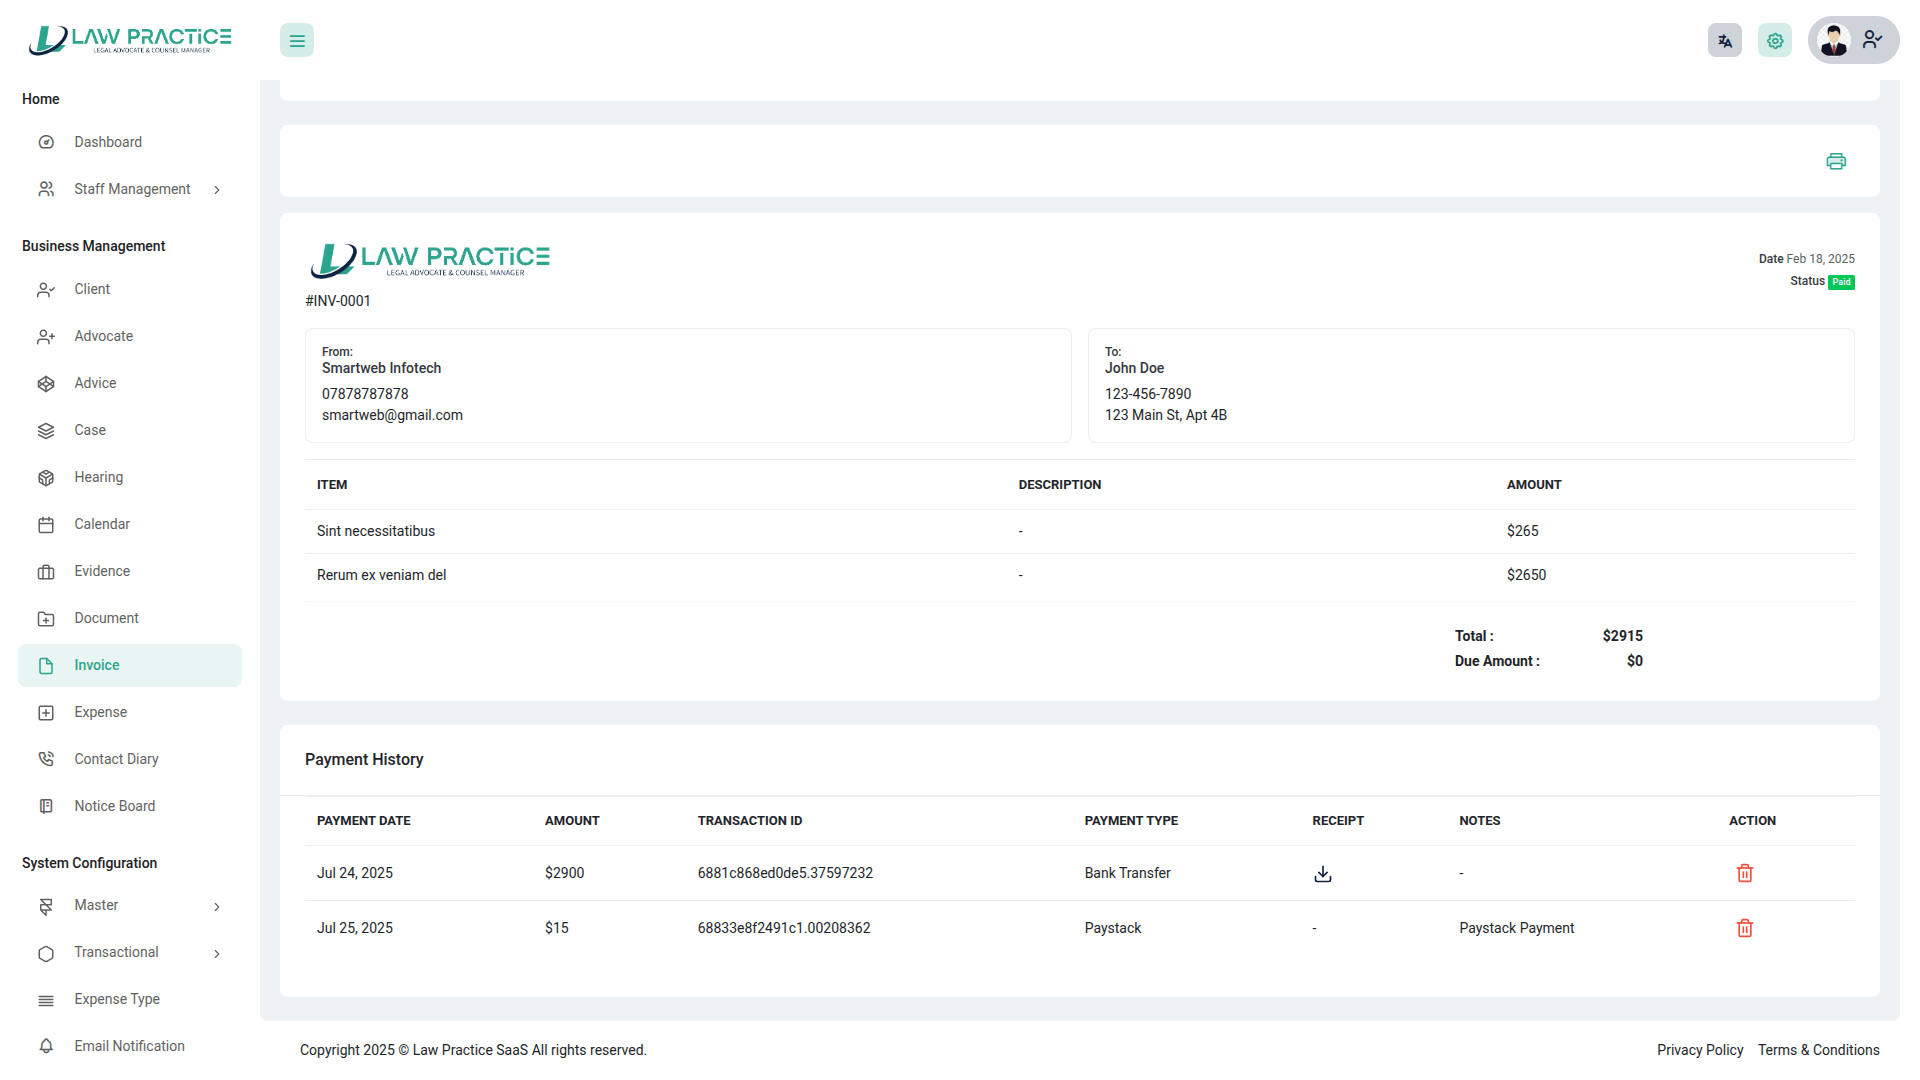Select Invoice in the sidebar
Screen dimensions: 1920x1080
[96, 666]
